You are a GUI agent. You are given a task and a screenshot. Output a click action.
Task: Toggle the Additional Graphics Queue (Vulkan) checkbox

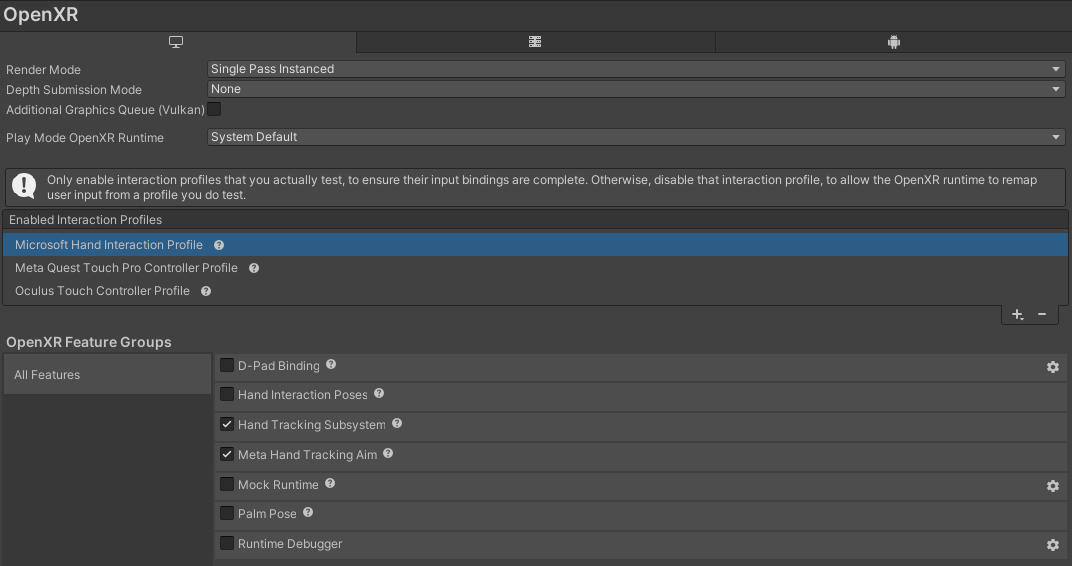[214, 109]
